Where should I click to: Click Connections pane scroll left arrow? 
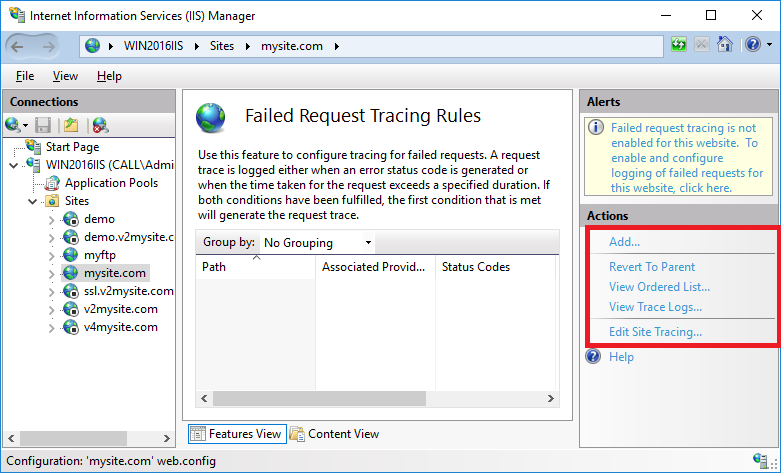coord(11,439)
